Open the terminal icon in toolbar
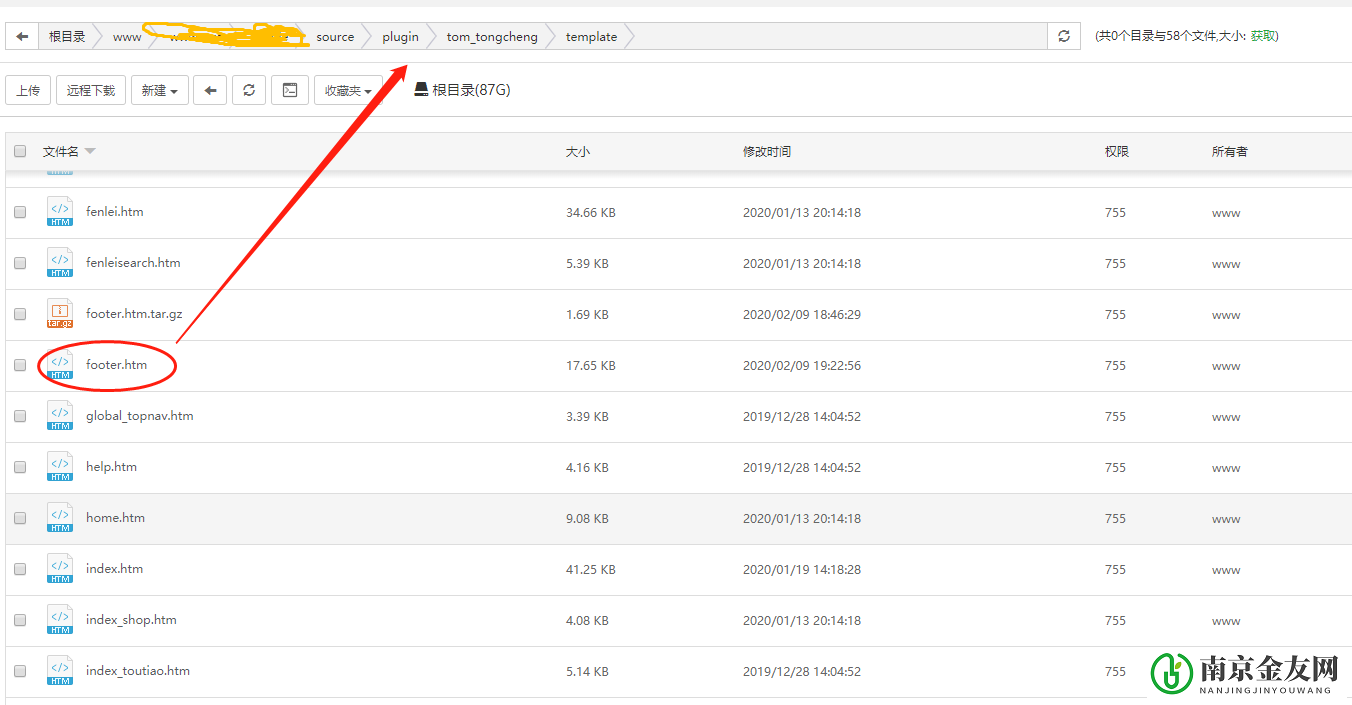 click(x=290, y=90)
